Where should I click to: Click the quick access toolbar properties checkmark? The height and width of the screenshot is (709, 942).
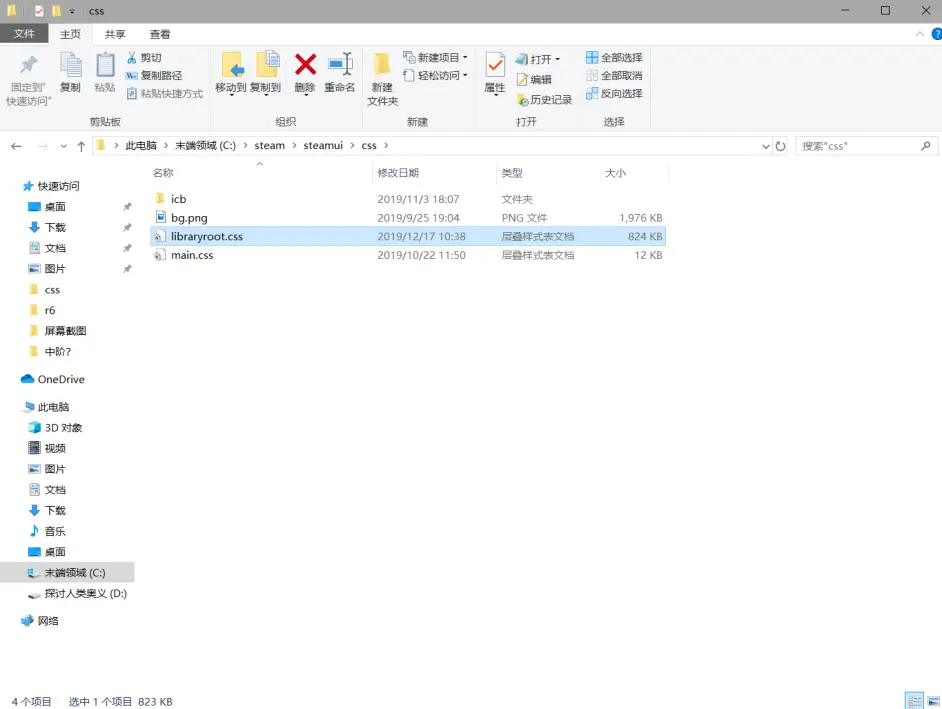(39, 11)
